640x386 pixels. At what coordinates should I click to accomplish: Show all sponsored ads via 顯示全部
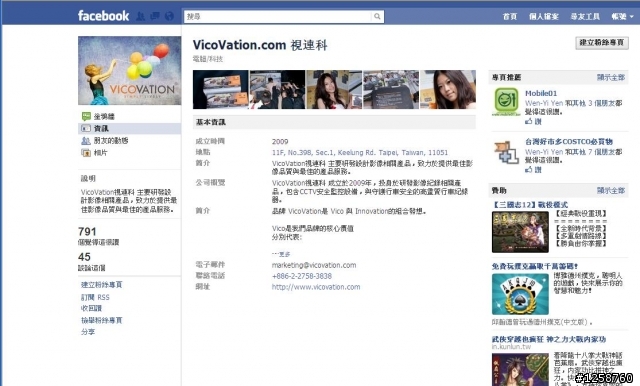(611, 191)
